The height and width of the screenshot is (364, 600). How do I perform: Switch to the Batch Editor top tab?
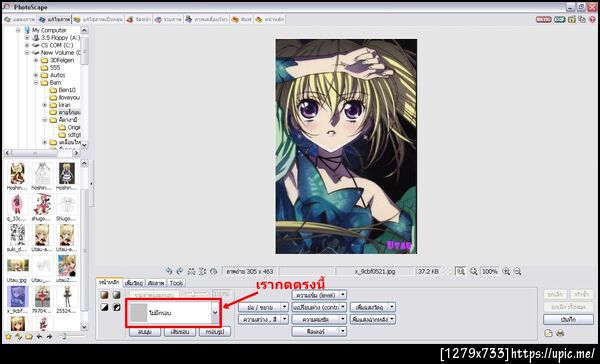pyautogui.click(x=99, y=19)
